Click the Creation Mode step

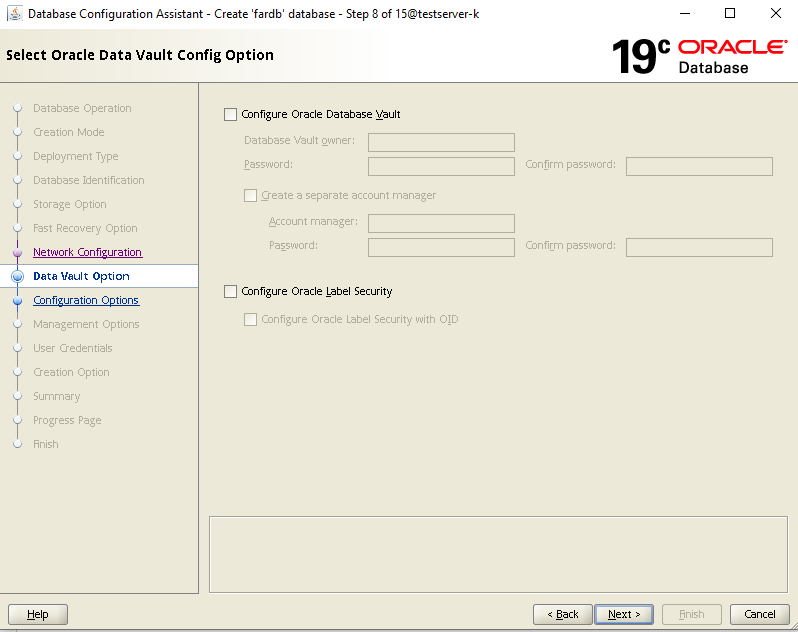coord(69,132)
